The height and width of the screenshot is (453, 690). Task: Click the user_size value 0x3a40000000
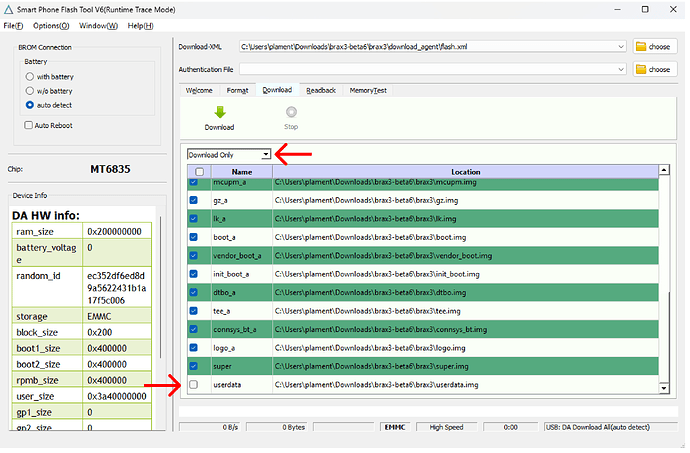pyautogui.click(x=117, y=397)
